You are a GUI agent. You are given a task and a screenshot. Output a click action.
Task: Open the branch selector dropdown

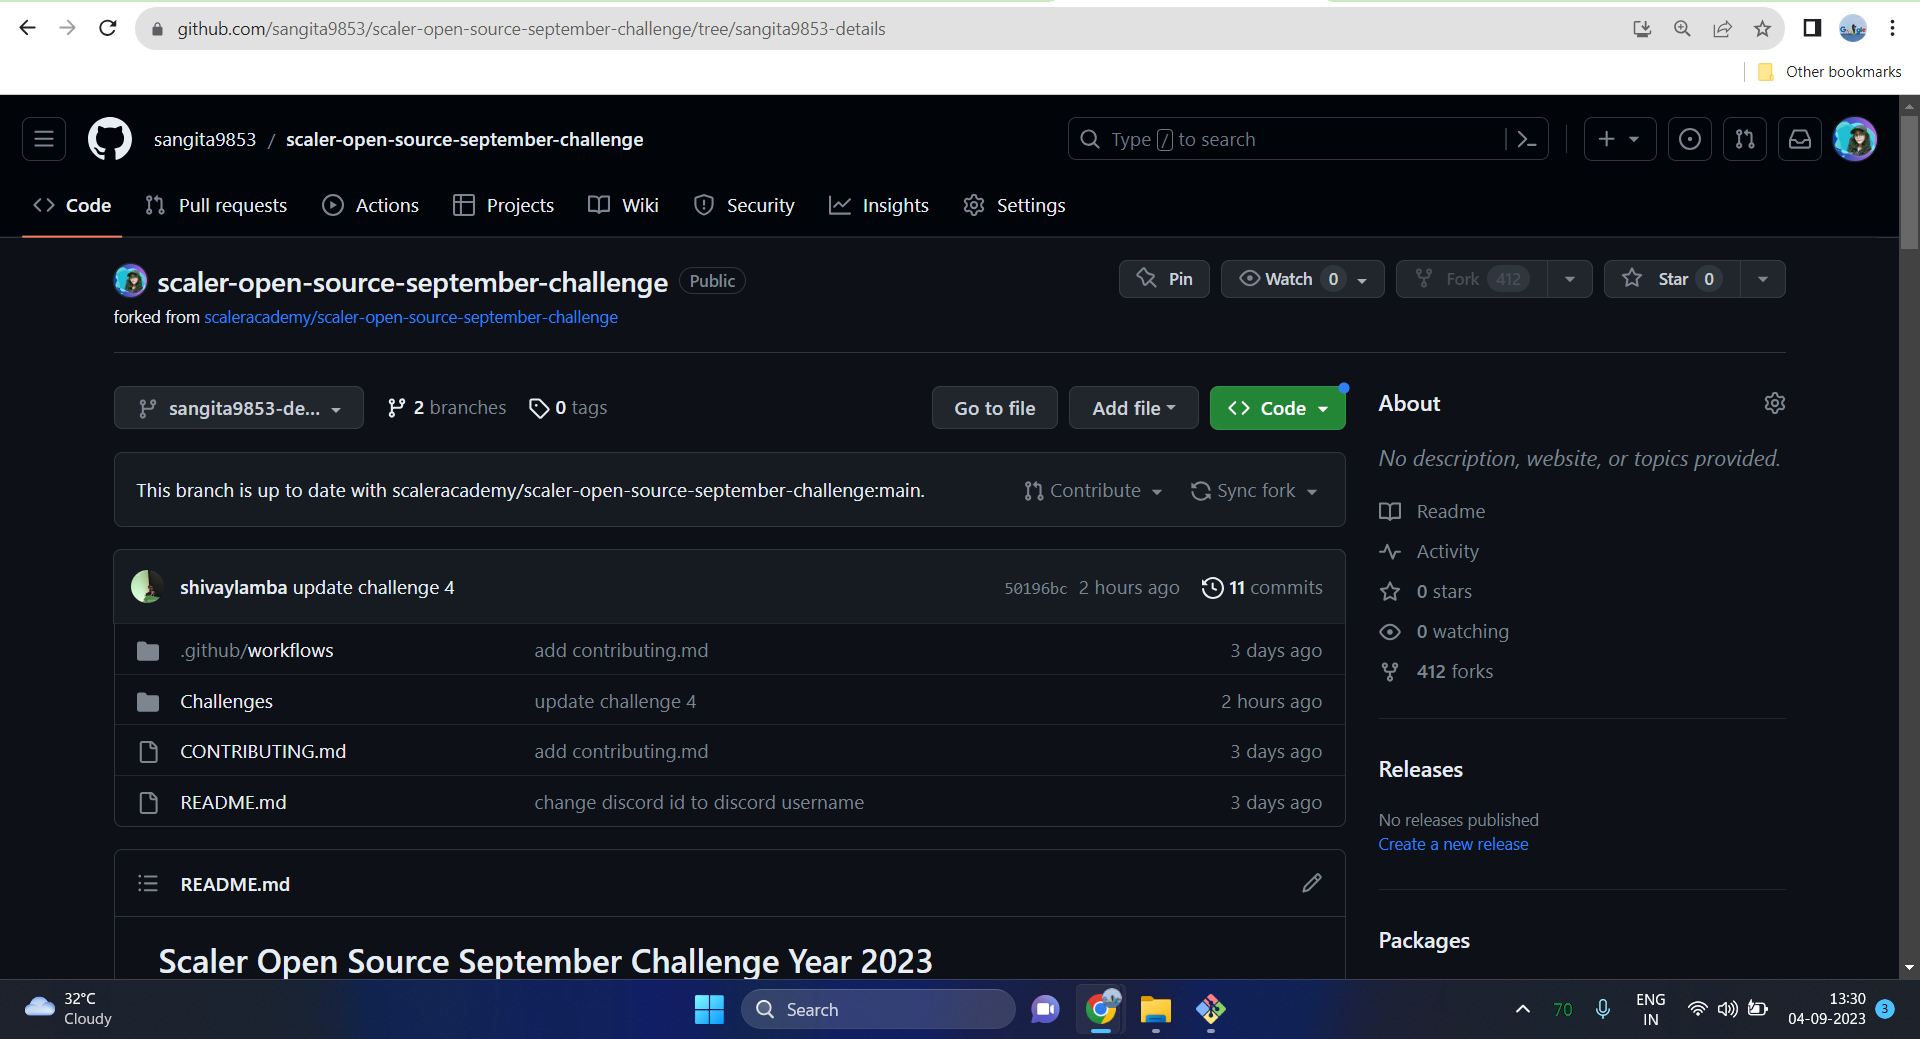238,408
